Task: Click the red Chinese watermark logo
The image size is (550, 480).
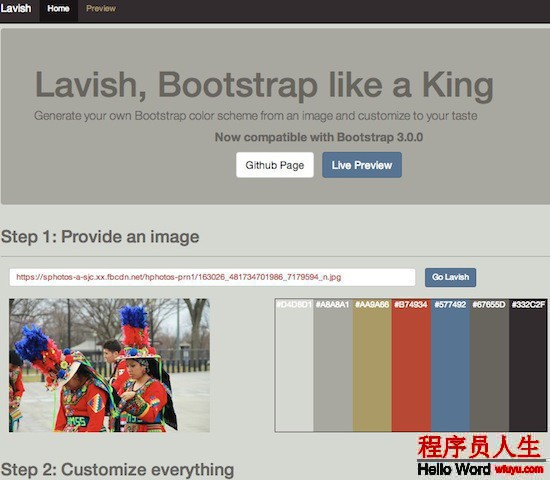Action: (479, 447)
